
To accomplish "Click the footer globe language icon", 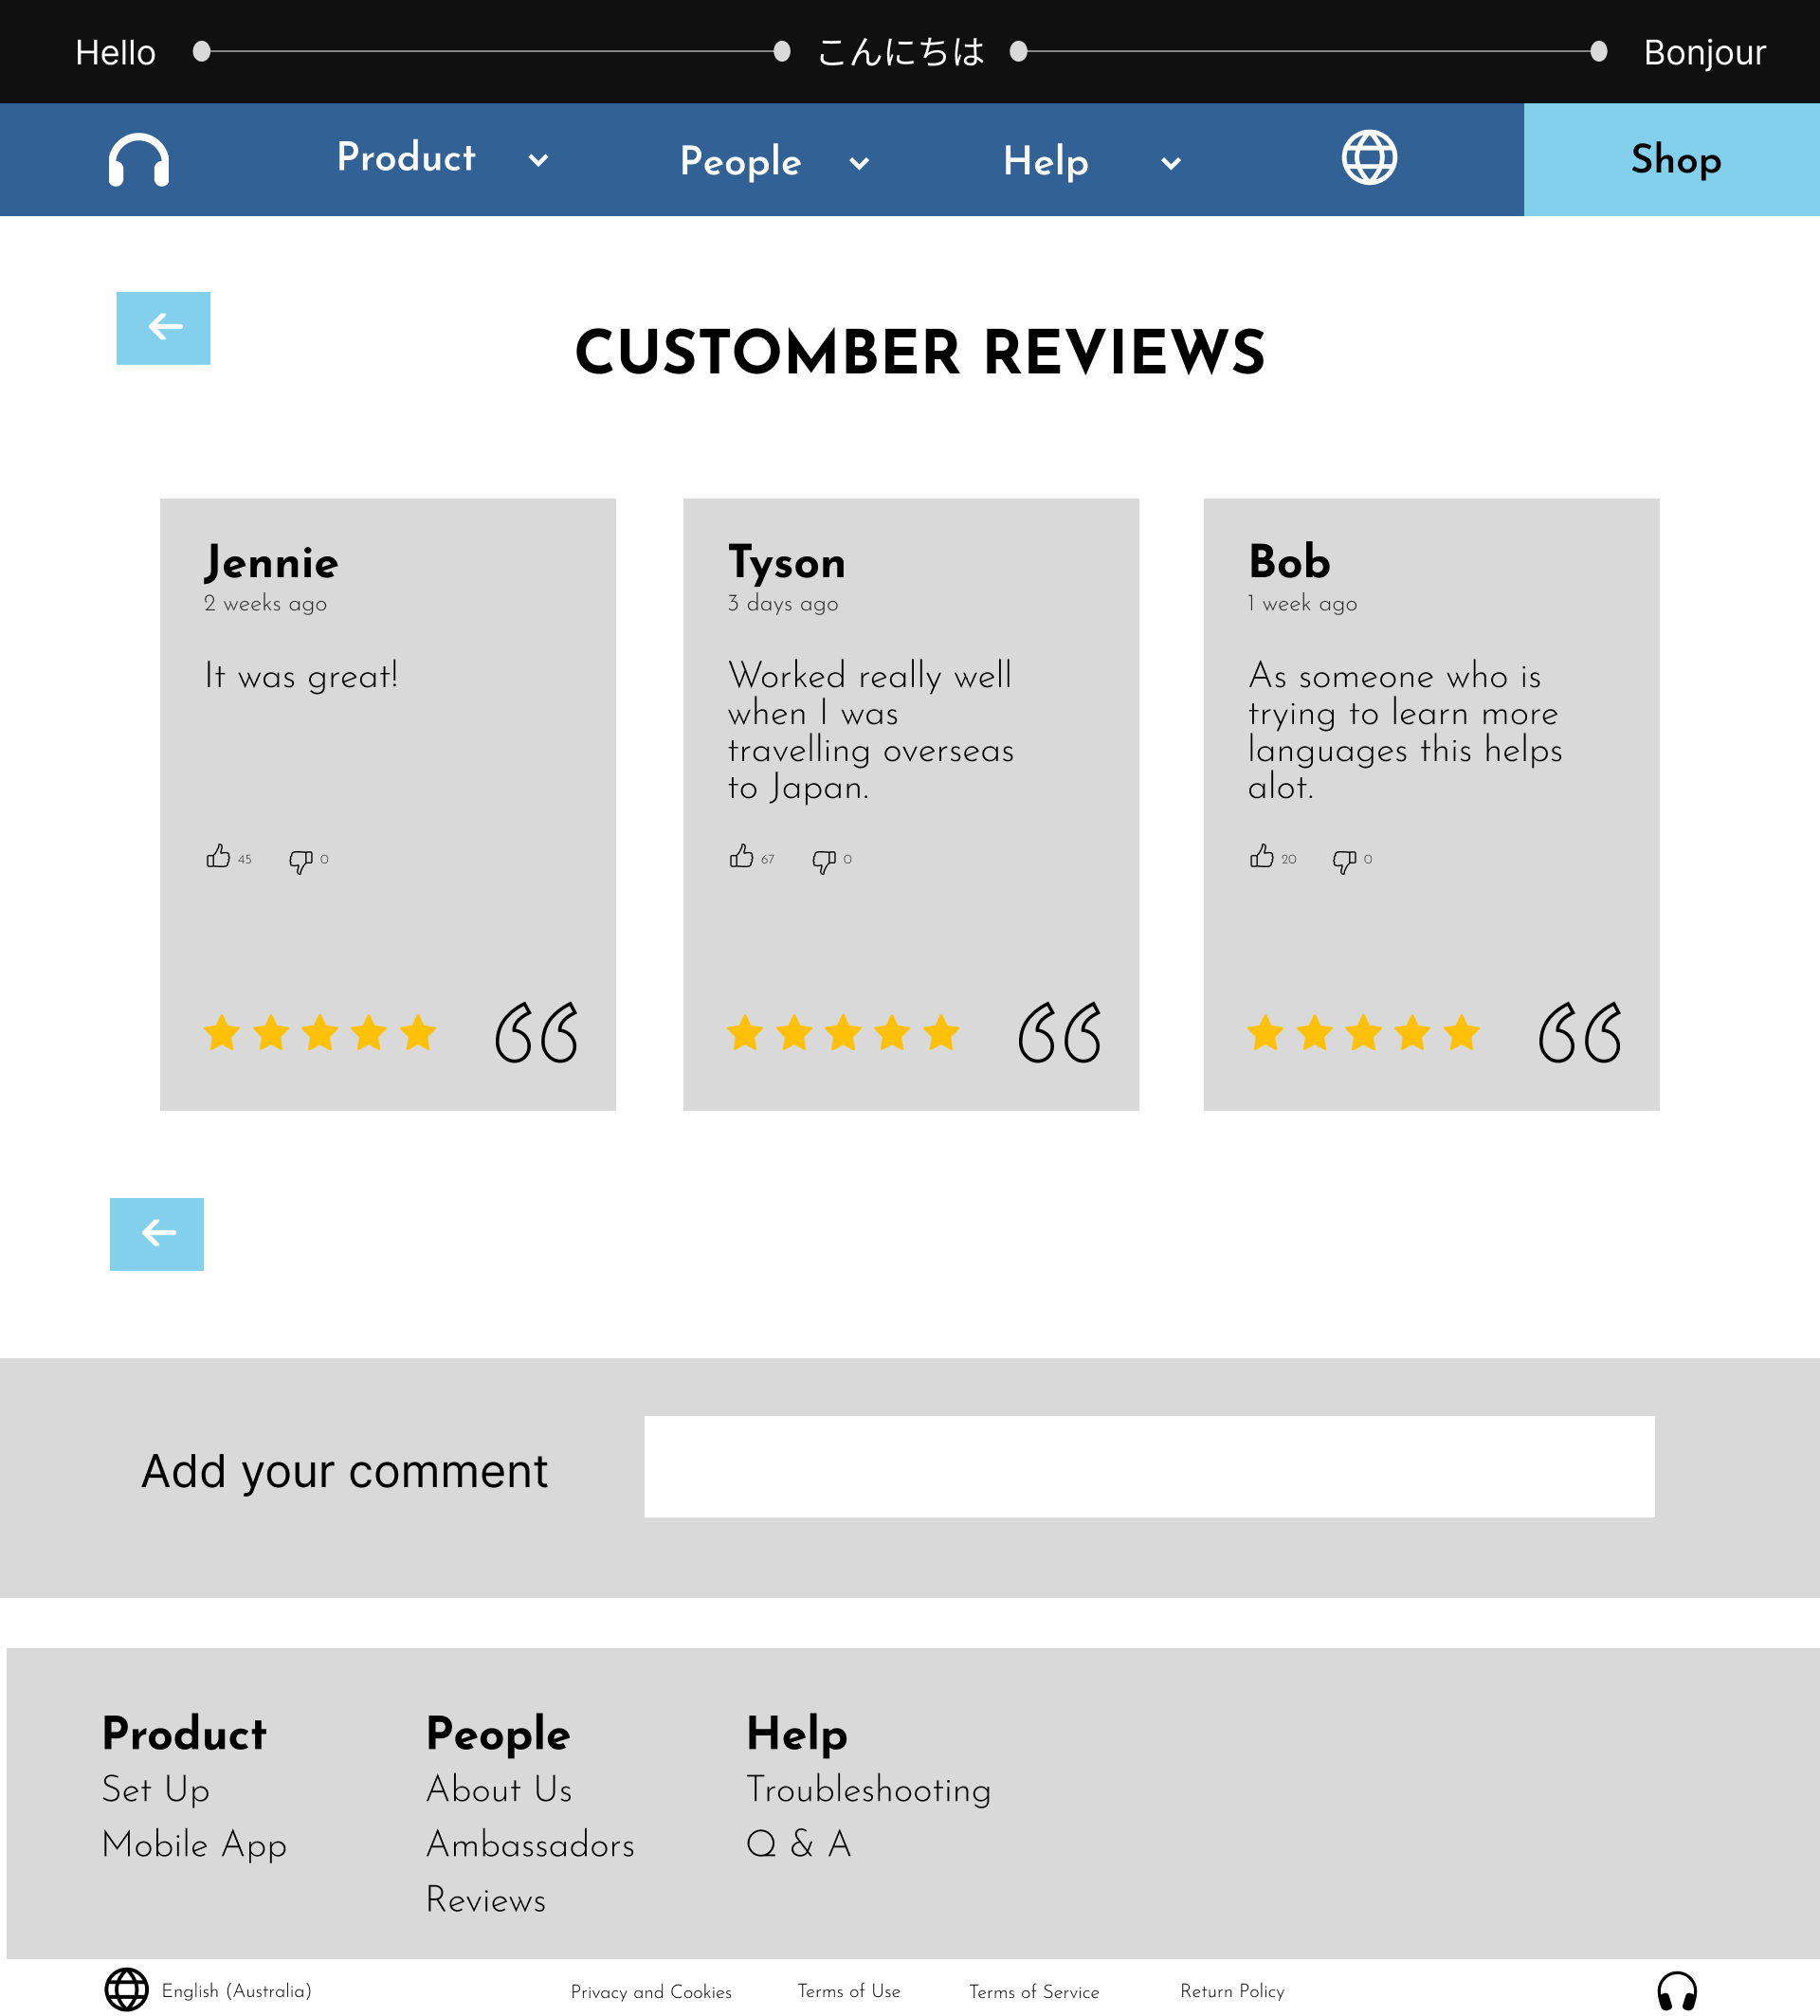I will point(127,1990).
